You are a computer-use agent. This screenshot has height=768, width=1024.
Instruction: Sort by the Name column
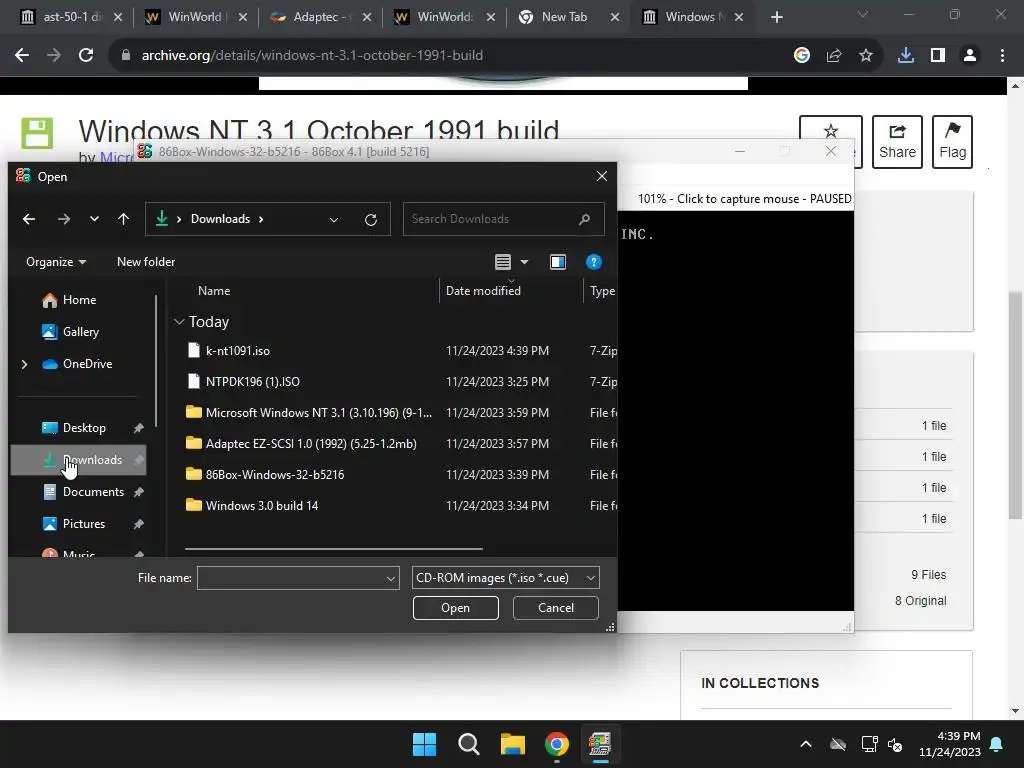point(214,291)
